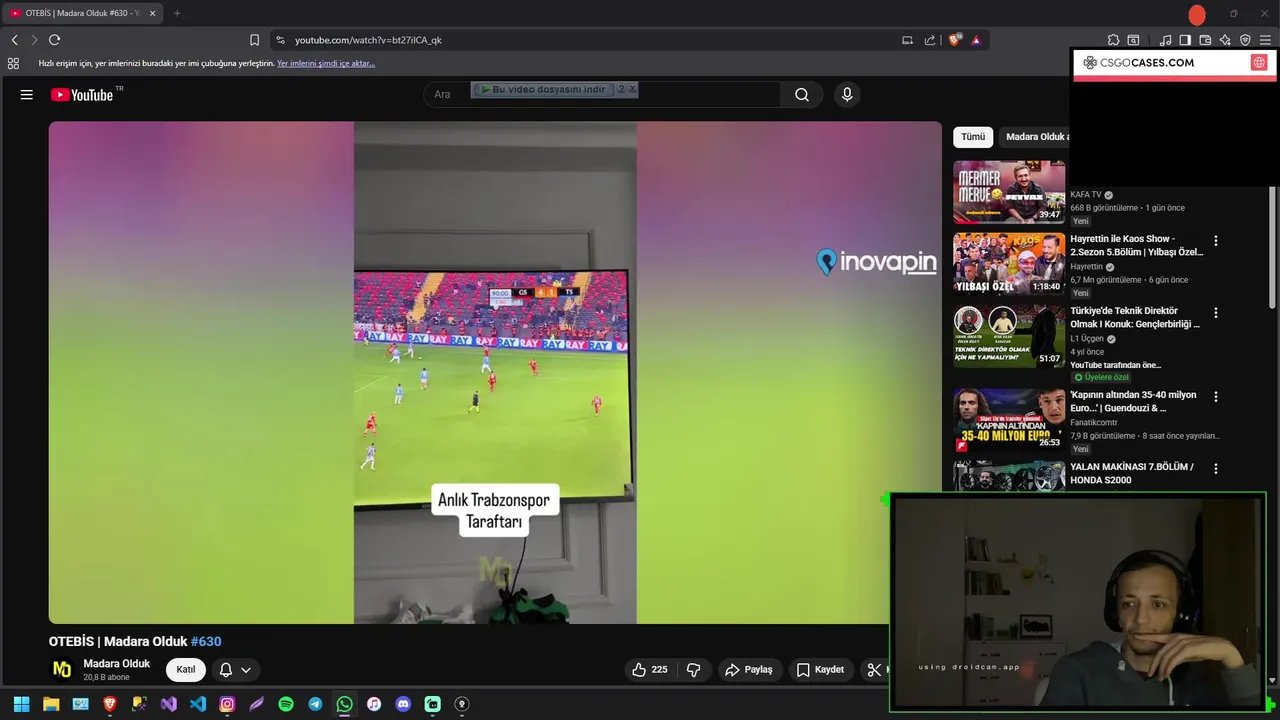Viewport: 1280px width, 720px height.
Task: Click the inovapin logo in the video
Action: (876, 262)
